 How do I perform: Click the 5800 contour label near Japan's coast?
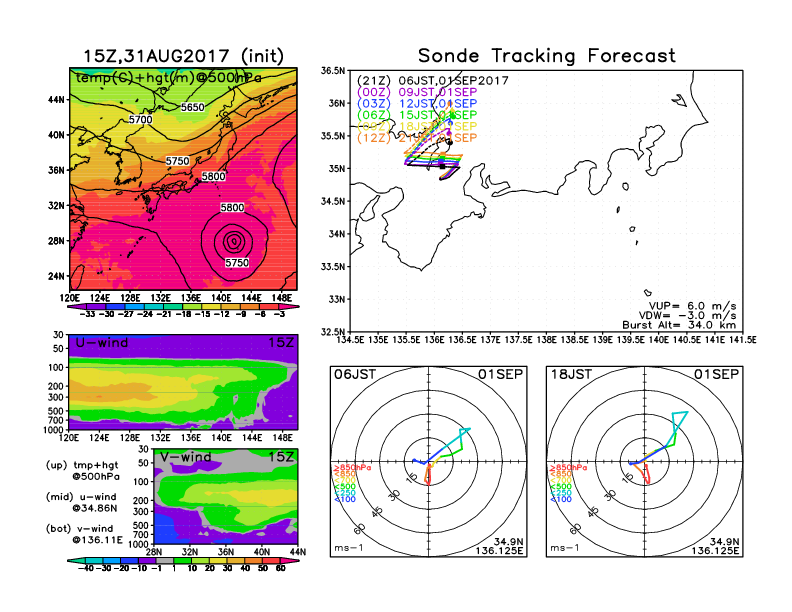click(213, 177)
